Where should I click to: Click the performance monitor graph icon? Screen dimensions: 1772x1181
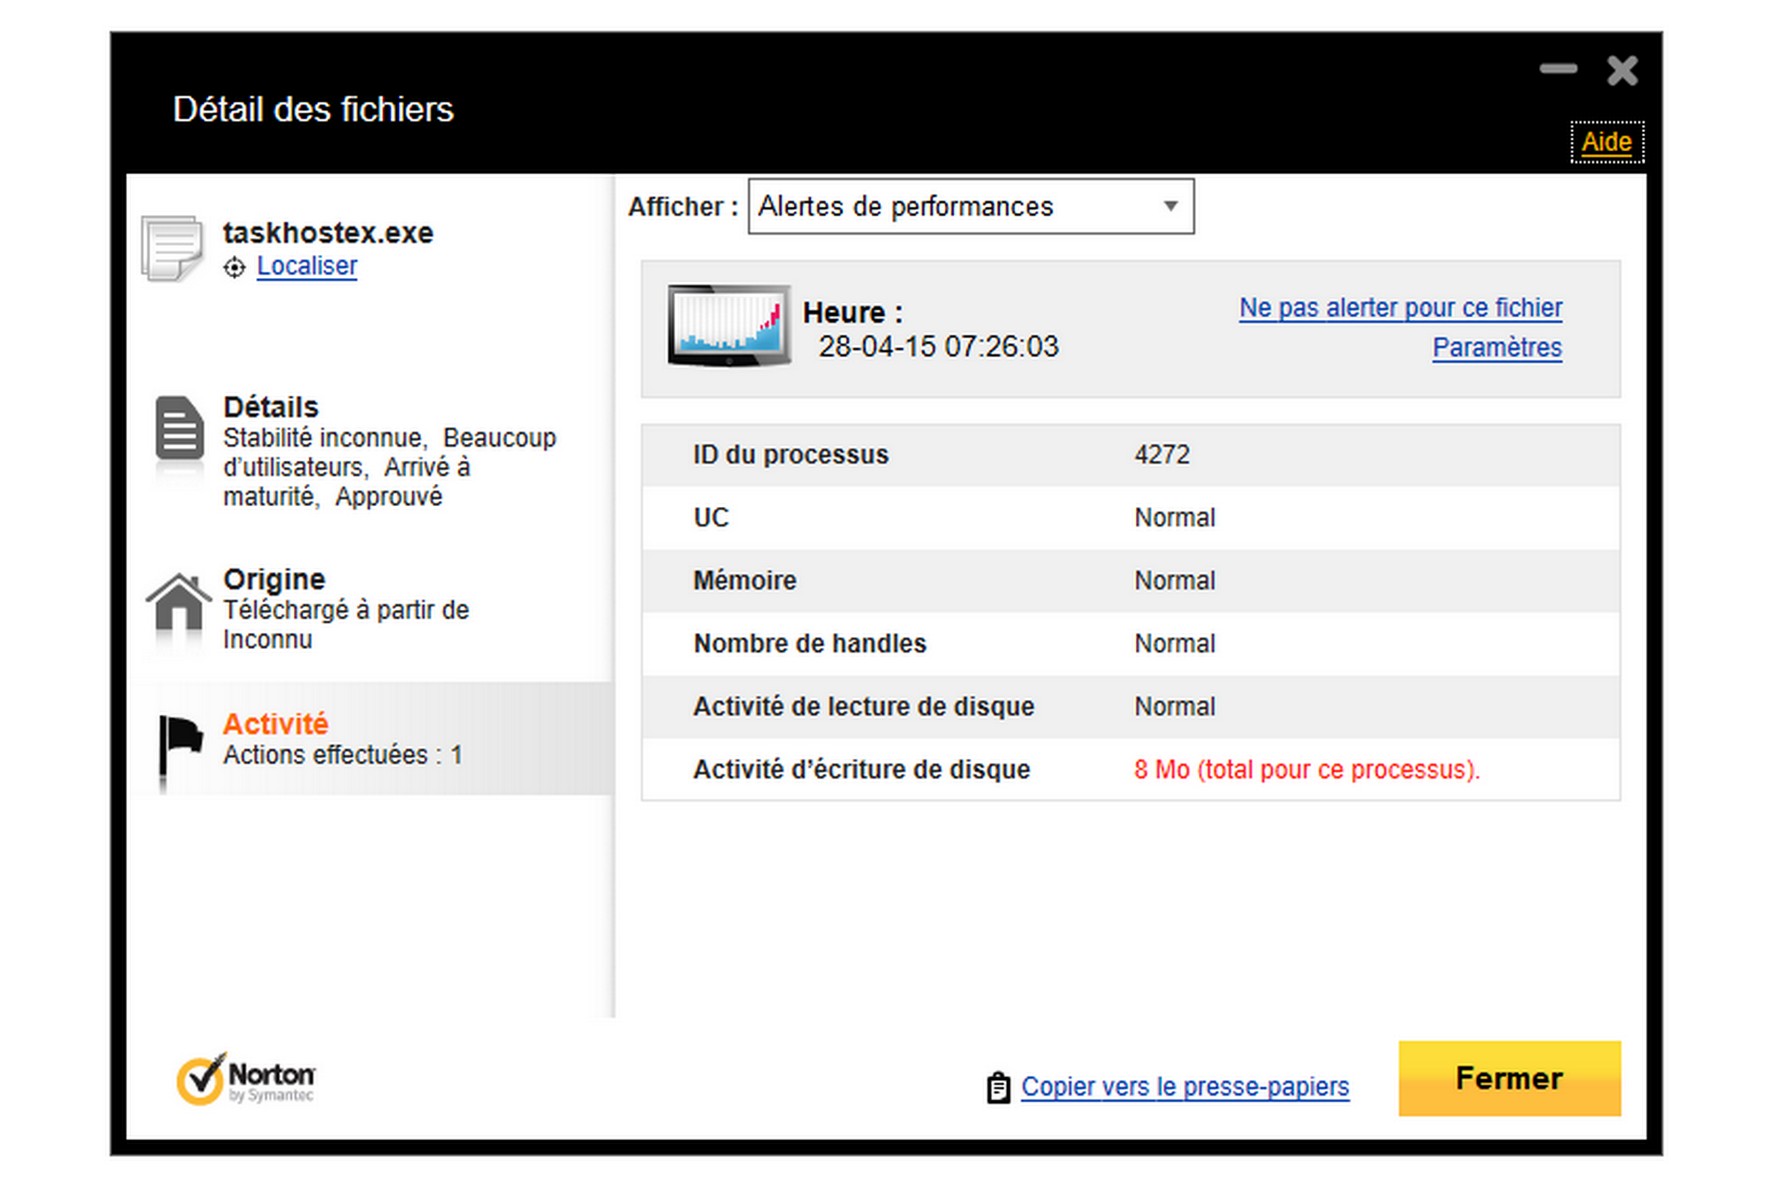point(728,326)
